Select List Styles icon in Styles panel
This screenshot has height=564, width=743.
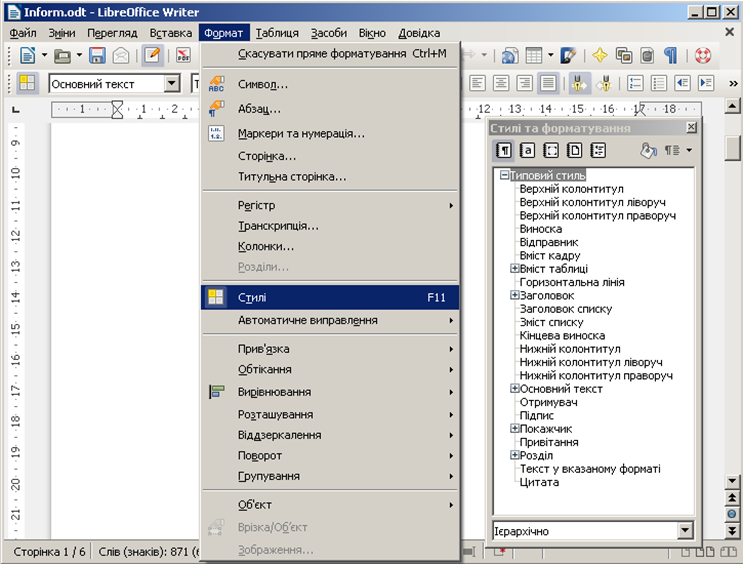tap(598, 151)
